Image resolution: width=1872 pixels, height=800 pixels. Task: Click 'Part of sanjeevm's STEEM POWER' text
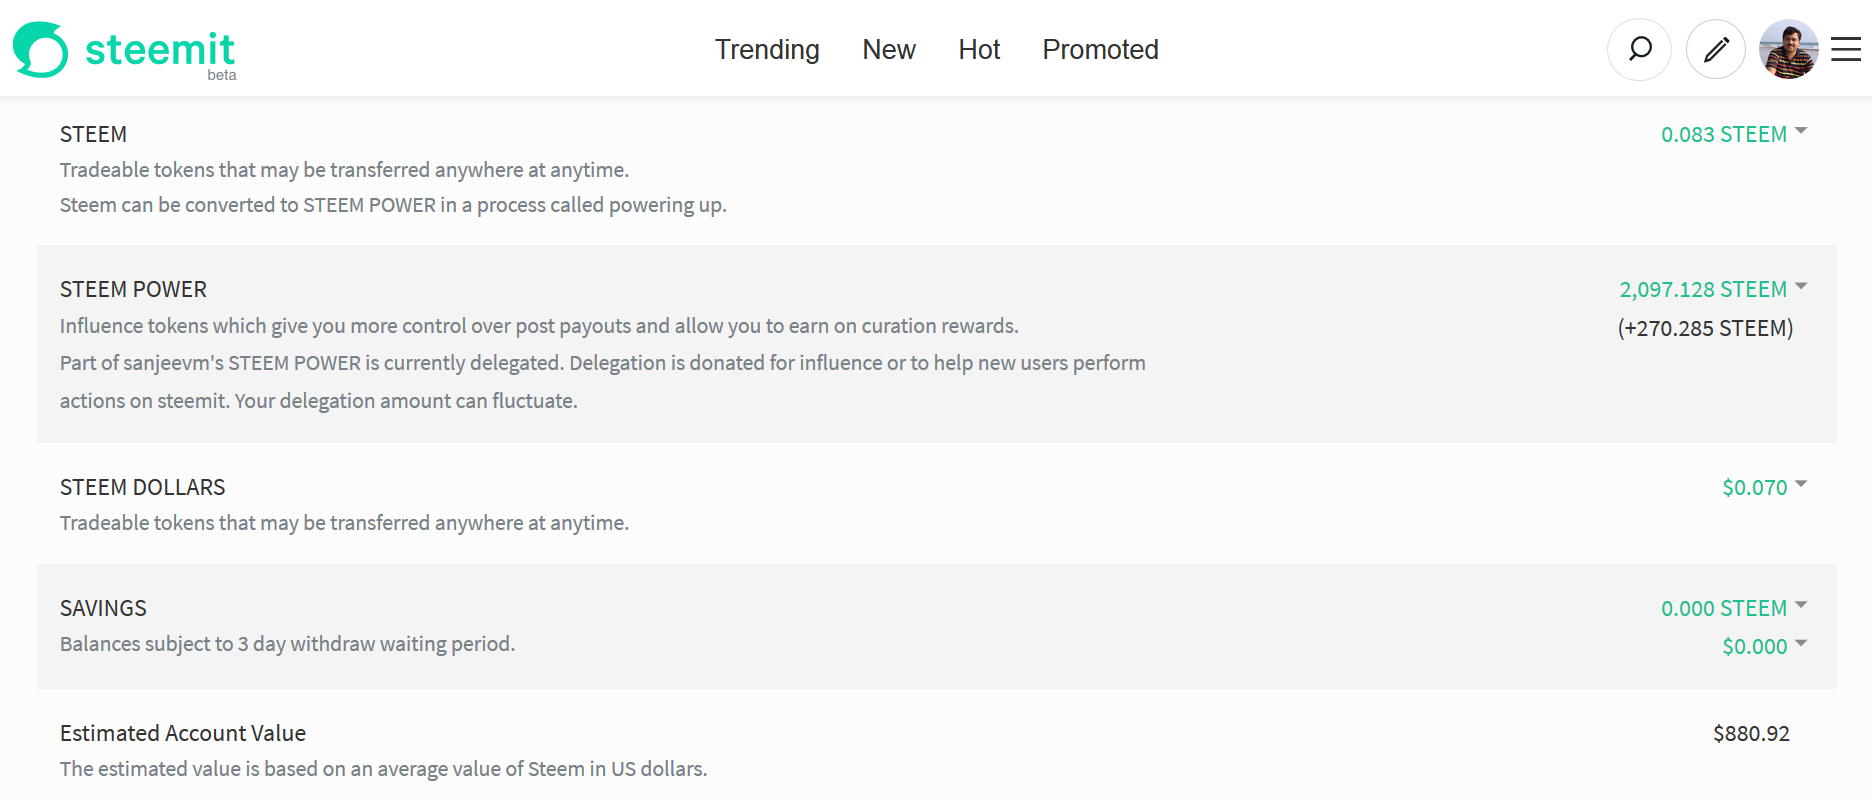210,363
